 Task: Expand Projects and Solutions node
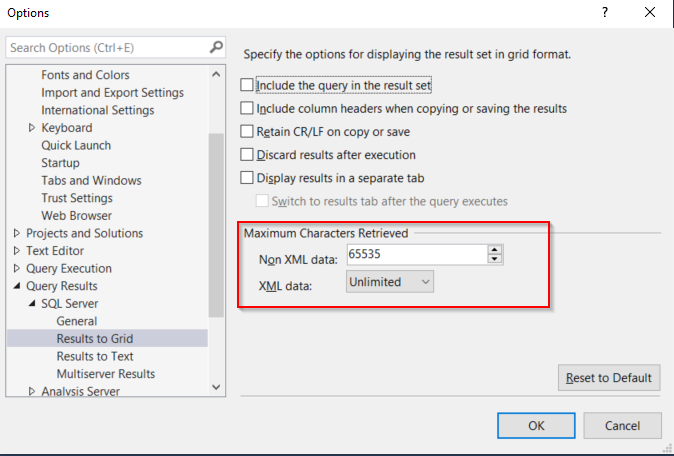[x=17, y=233]
